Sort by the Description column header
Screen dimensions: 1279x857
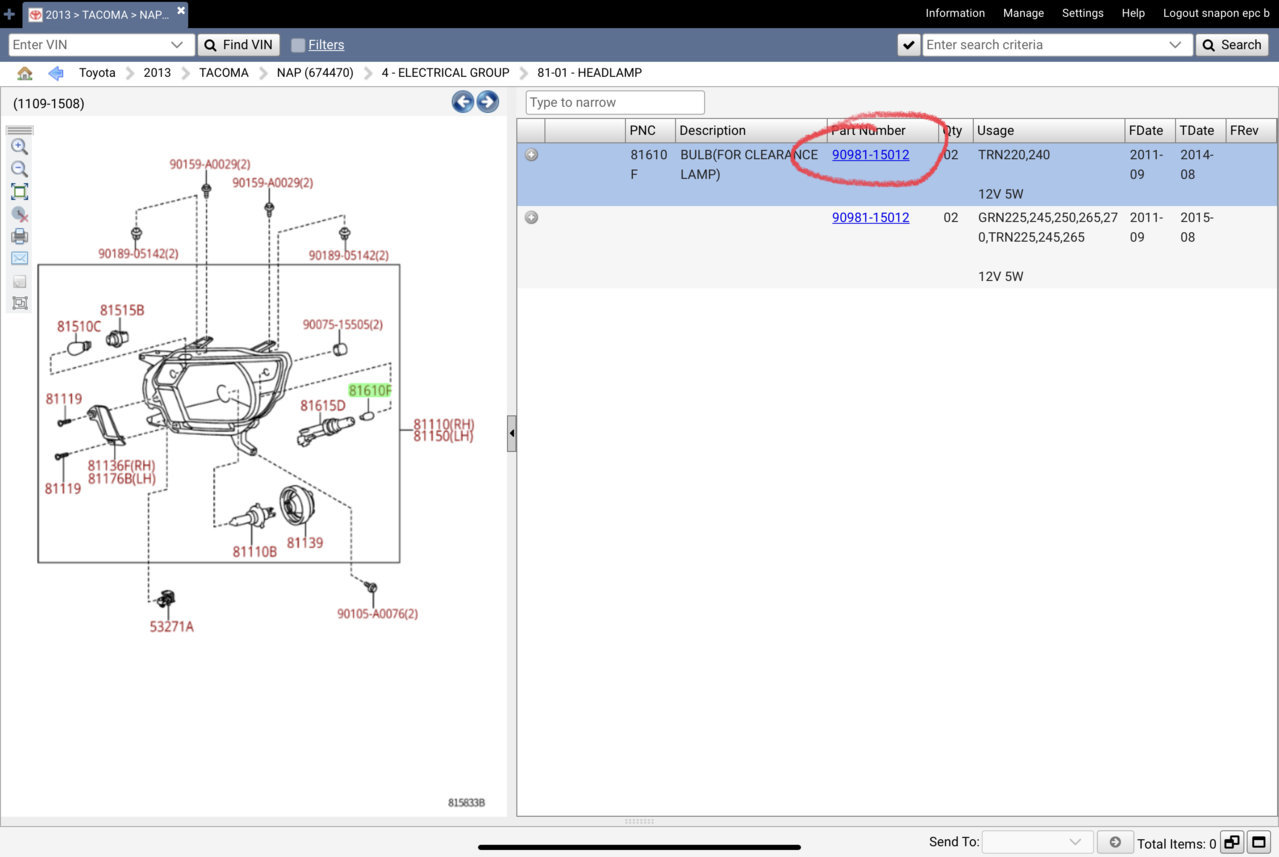pyautogui.click(x=751, y=131)
